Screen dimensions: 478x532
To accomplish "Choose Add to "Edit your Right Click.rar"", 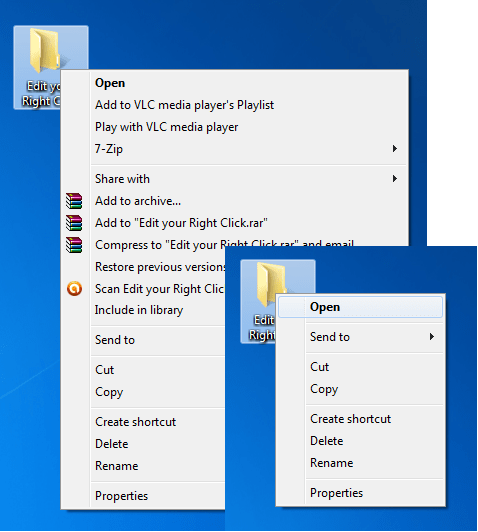I will [181, 223].
